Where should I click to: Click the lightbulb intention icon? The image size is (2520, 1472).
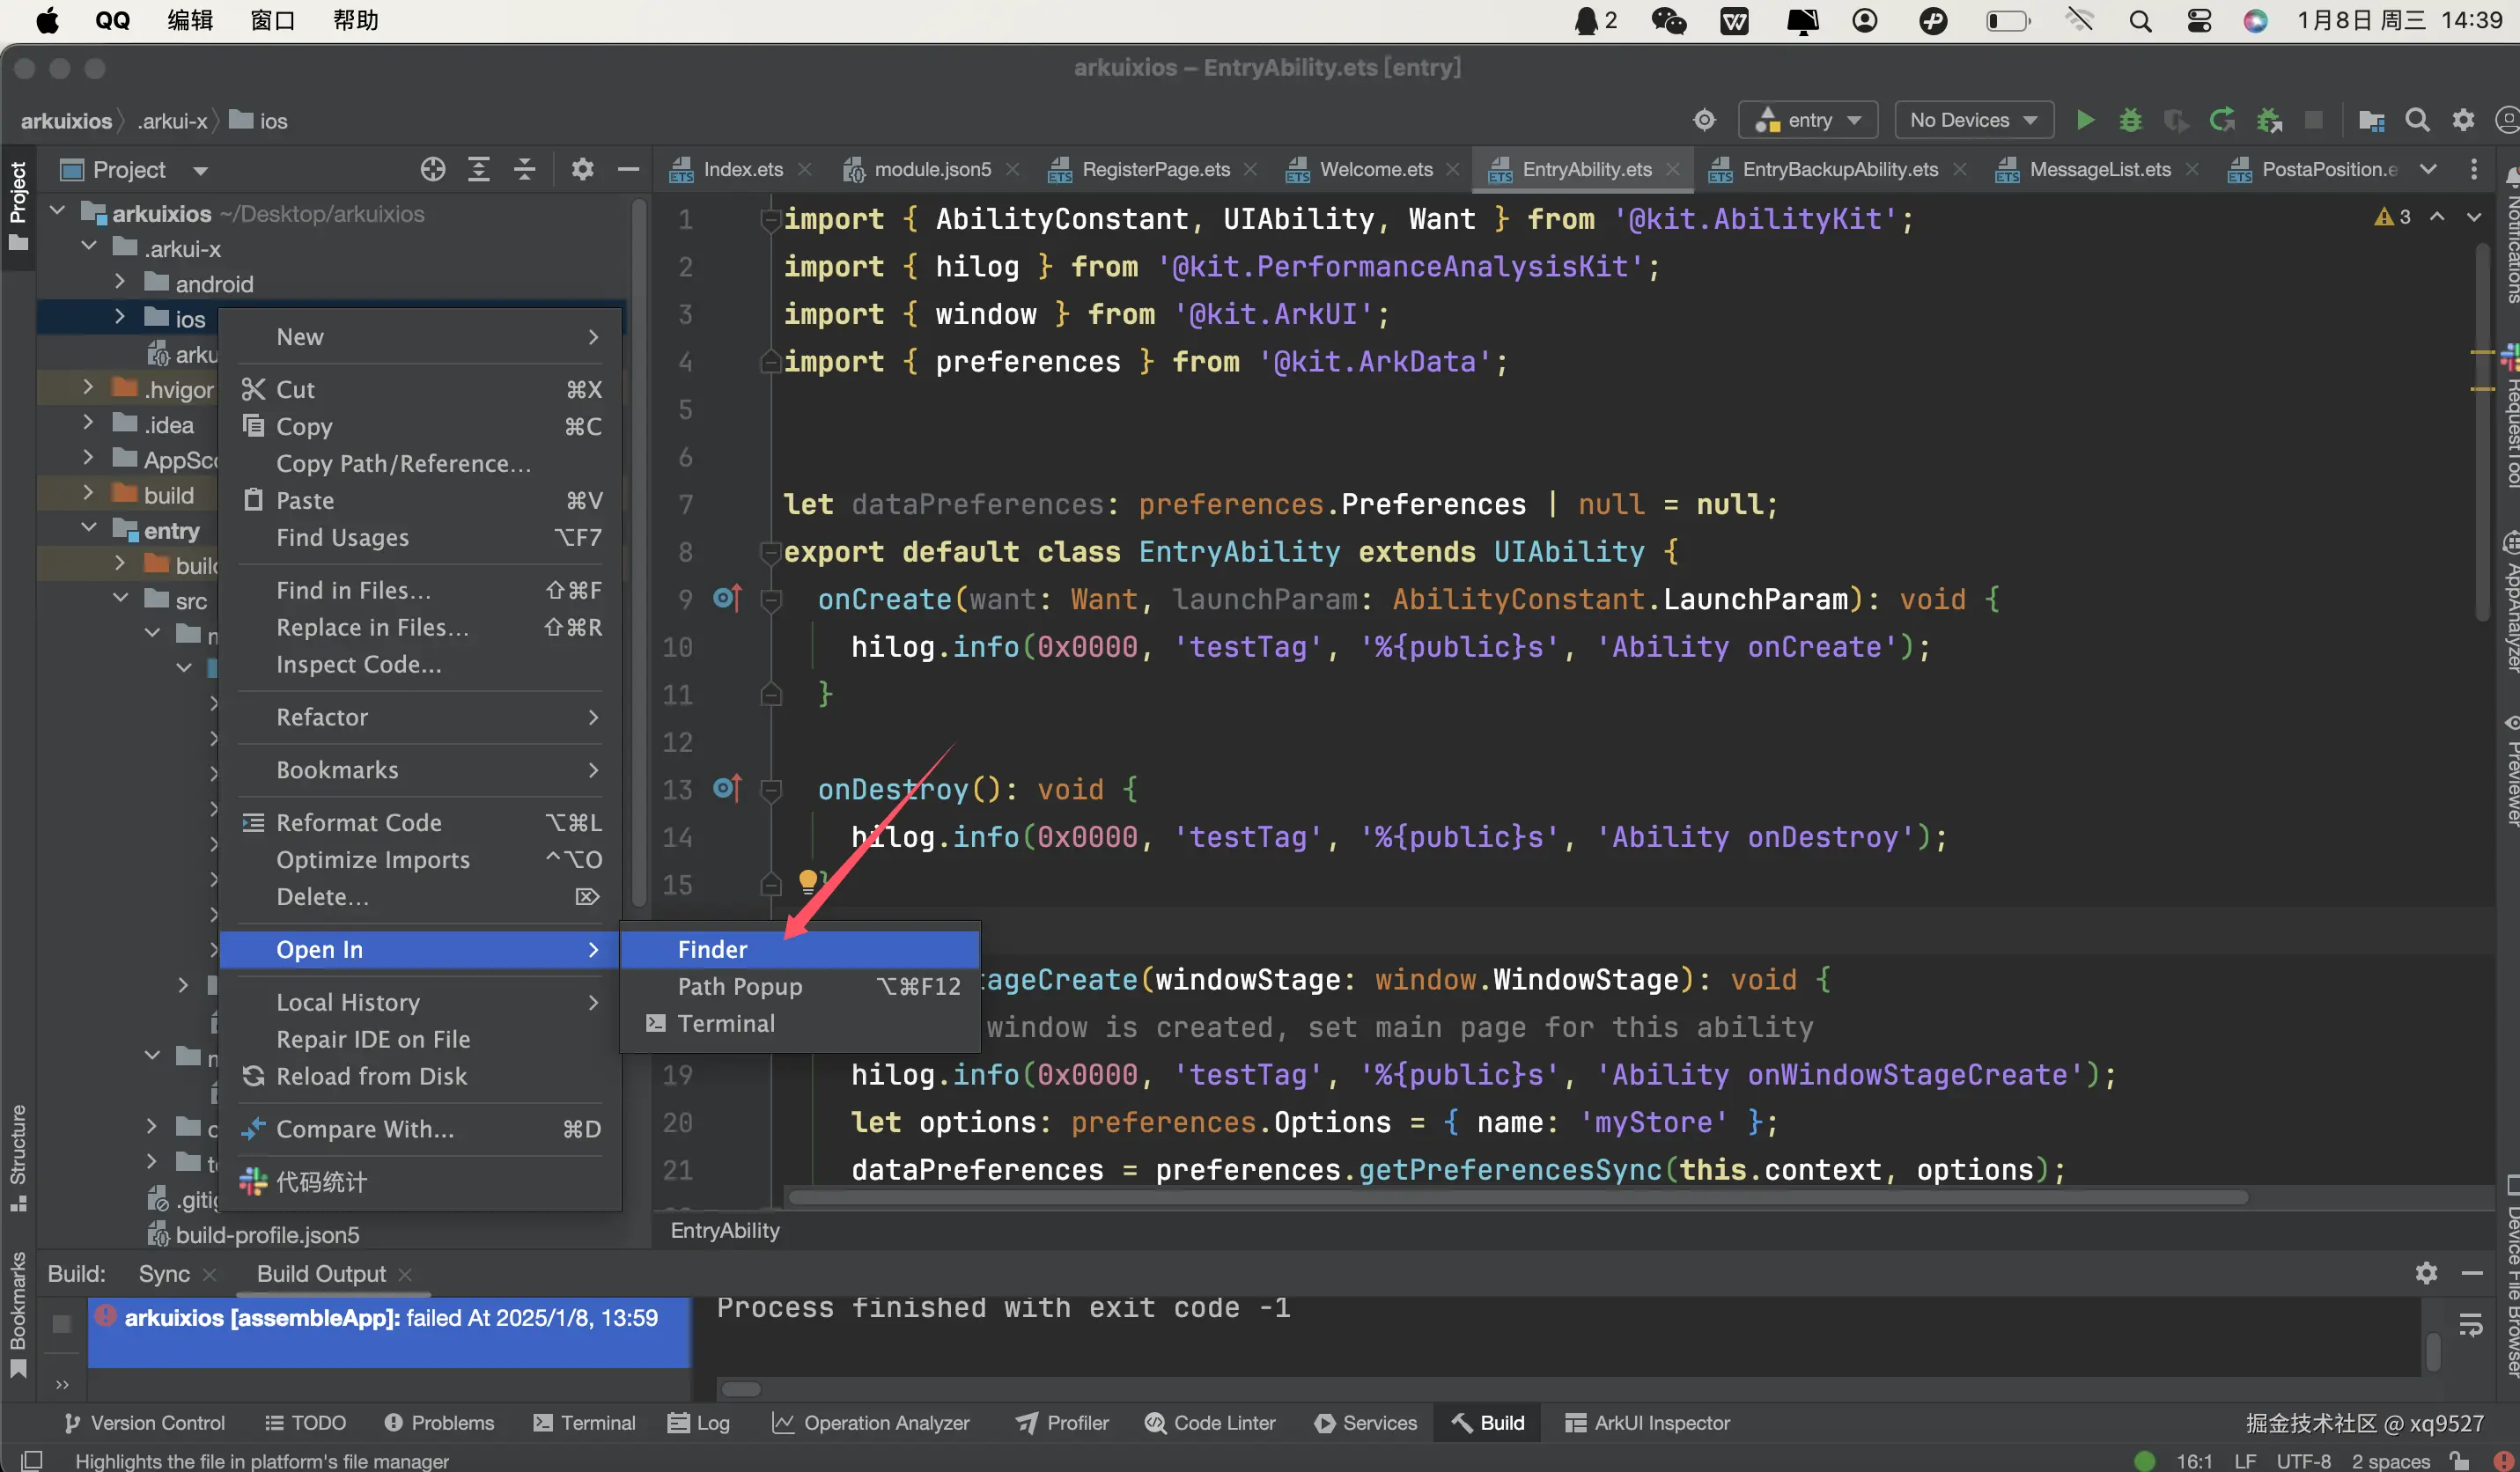click(x=808, y=881)
